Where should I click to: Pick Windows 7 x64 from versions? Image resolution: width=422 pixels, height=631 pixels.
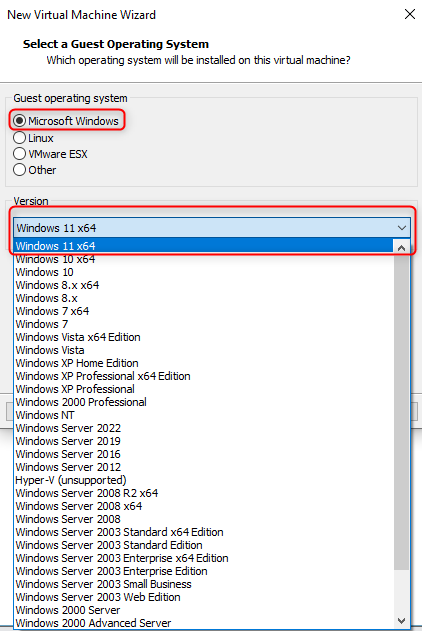(204, 311)
